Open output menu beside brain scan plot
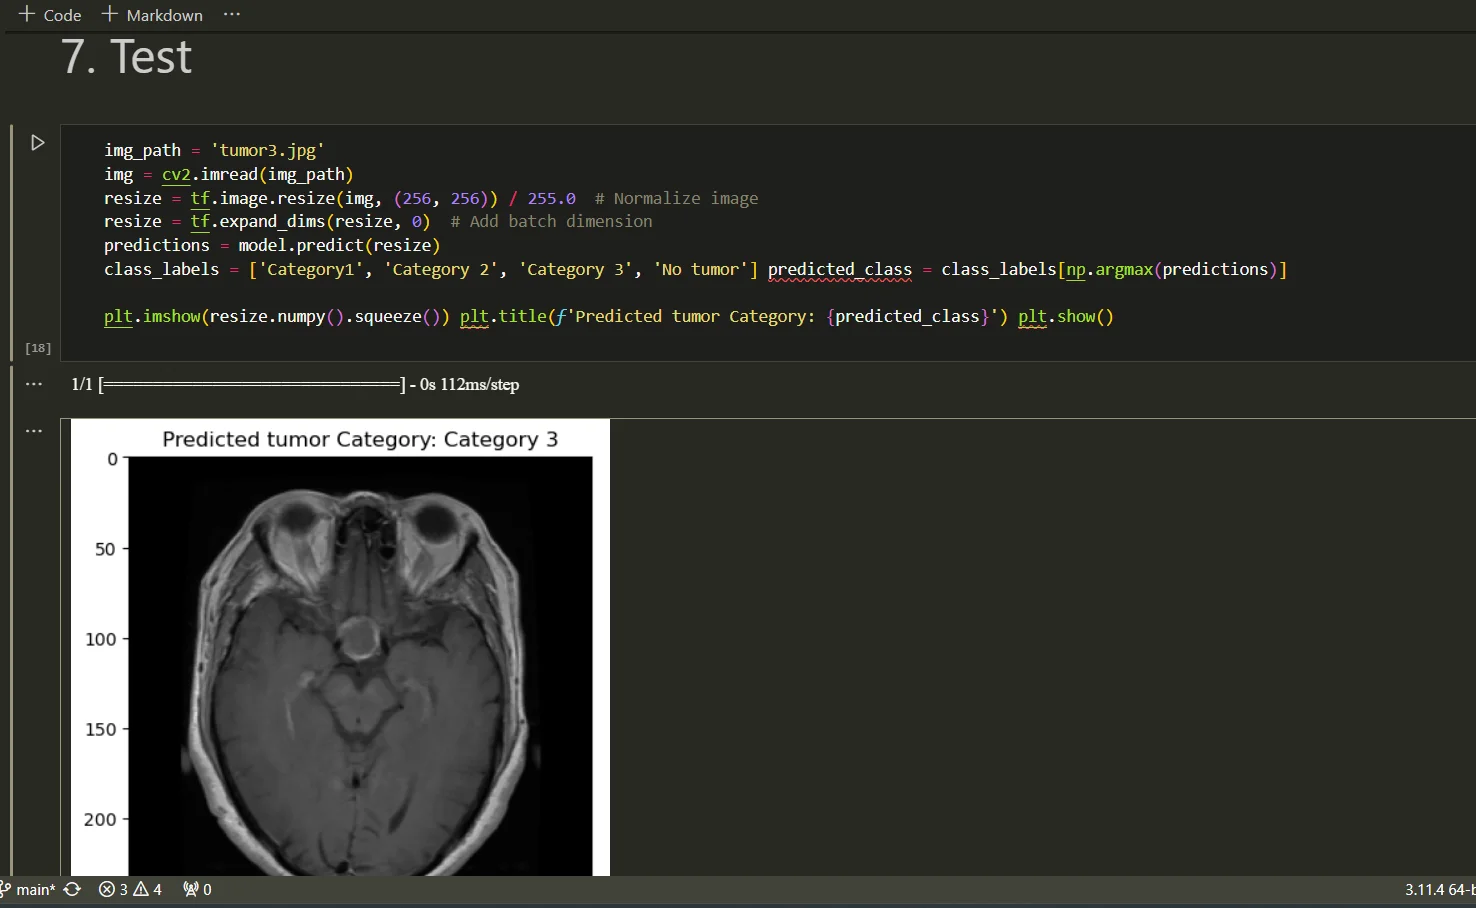The width and height of the screenshot is (1476, 908). 34,431
